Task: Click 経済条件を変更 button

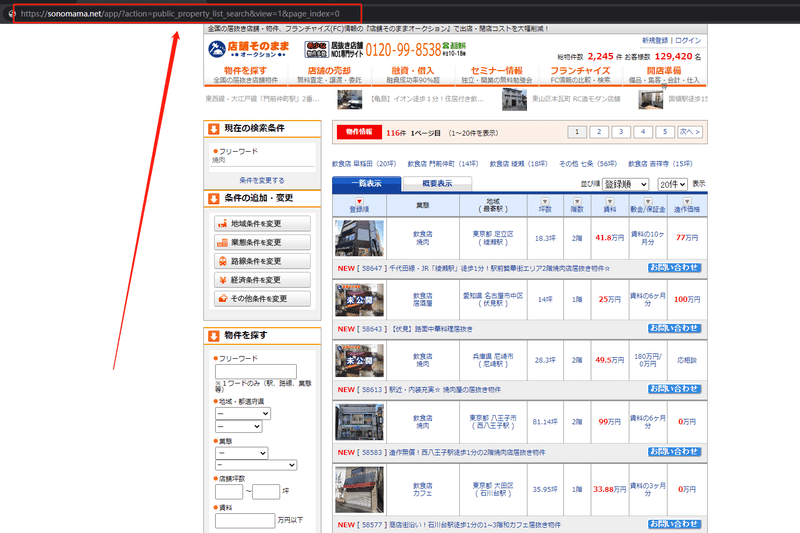Action: pos(262,280)
